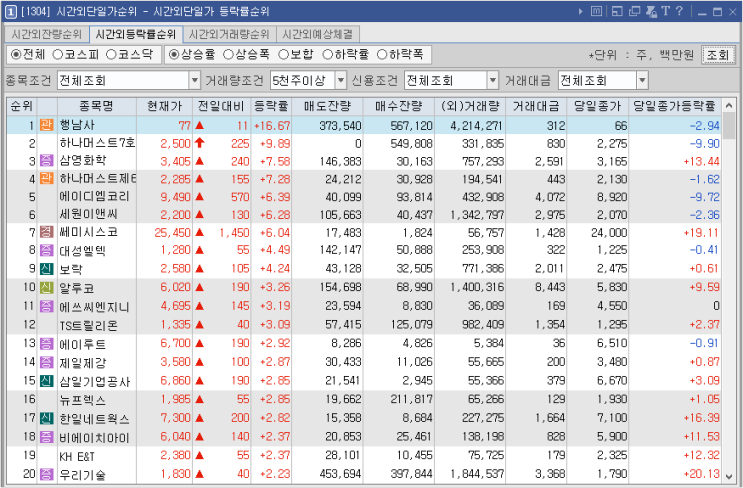743x488 pixels.
Task: Select the 상승폭 radio button
Action: pos(228,54)
